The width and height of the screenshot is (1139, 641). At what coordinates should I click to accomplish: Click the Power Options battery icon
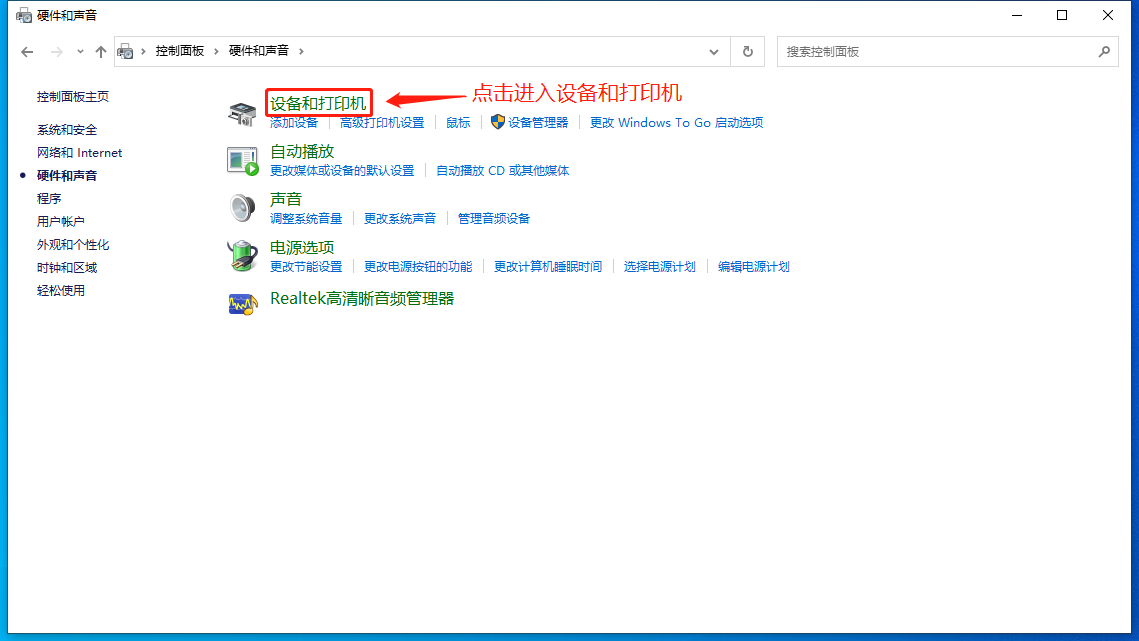(242, 256)
